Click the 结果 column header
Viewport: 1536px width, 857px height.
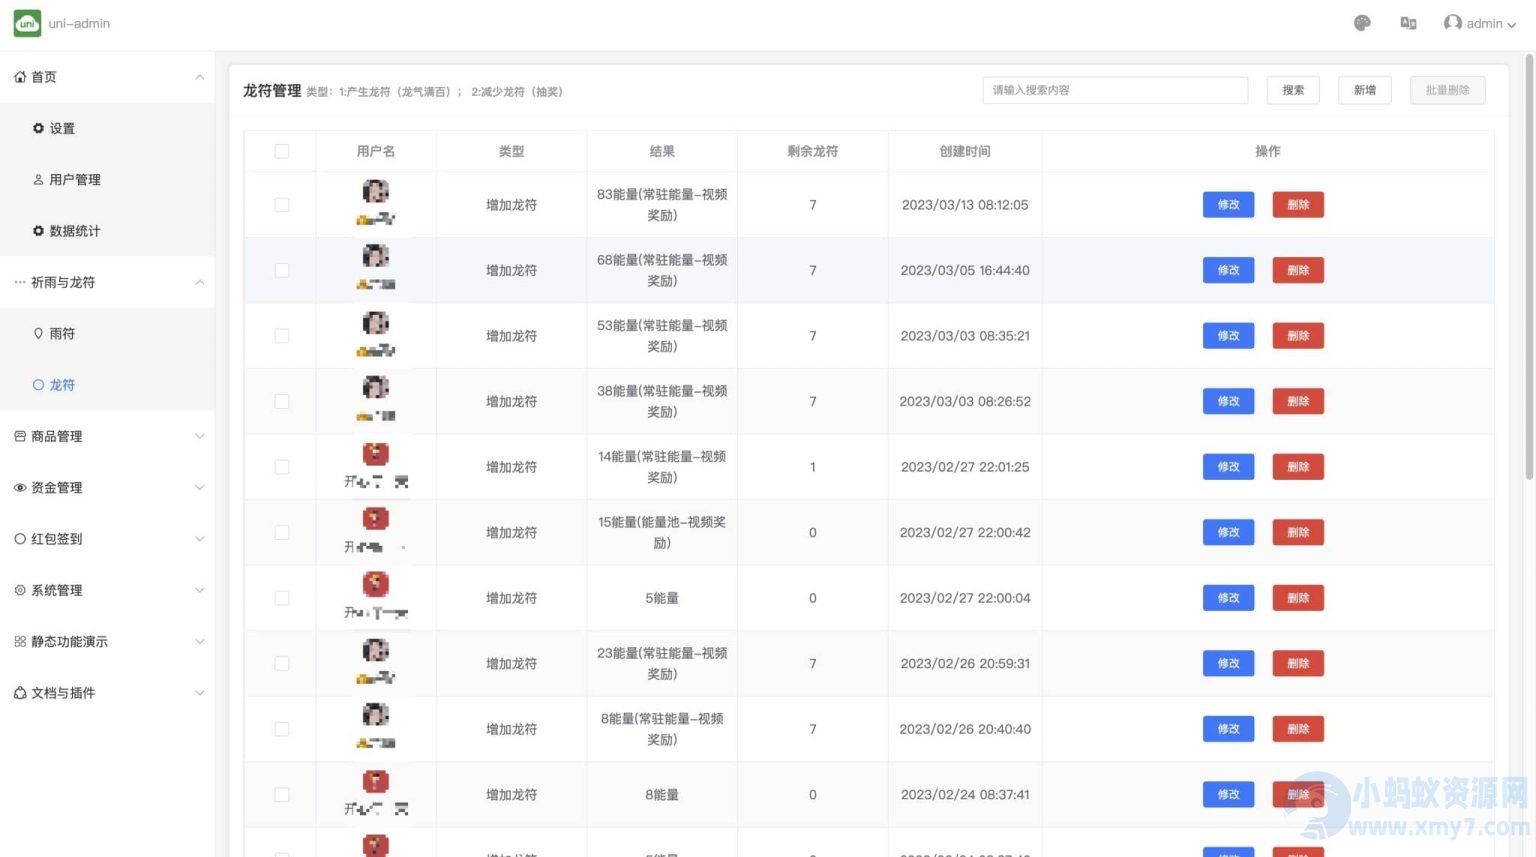click(662, 151)
